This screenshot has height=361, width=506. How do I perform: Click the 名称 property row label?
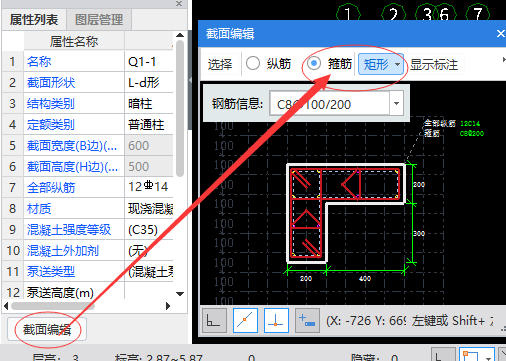39,62
